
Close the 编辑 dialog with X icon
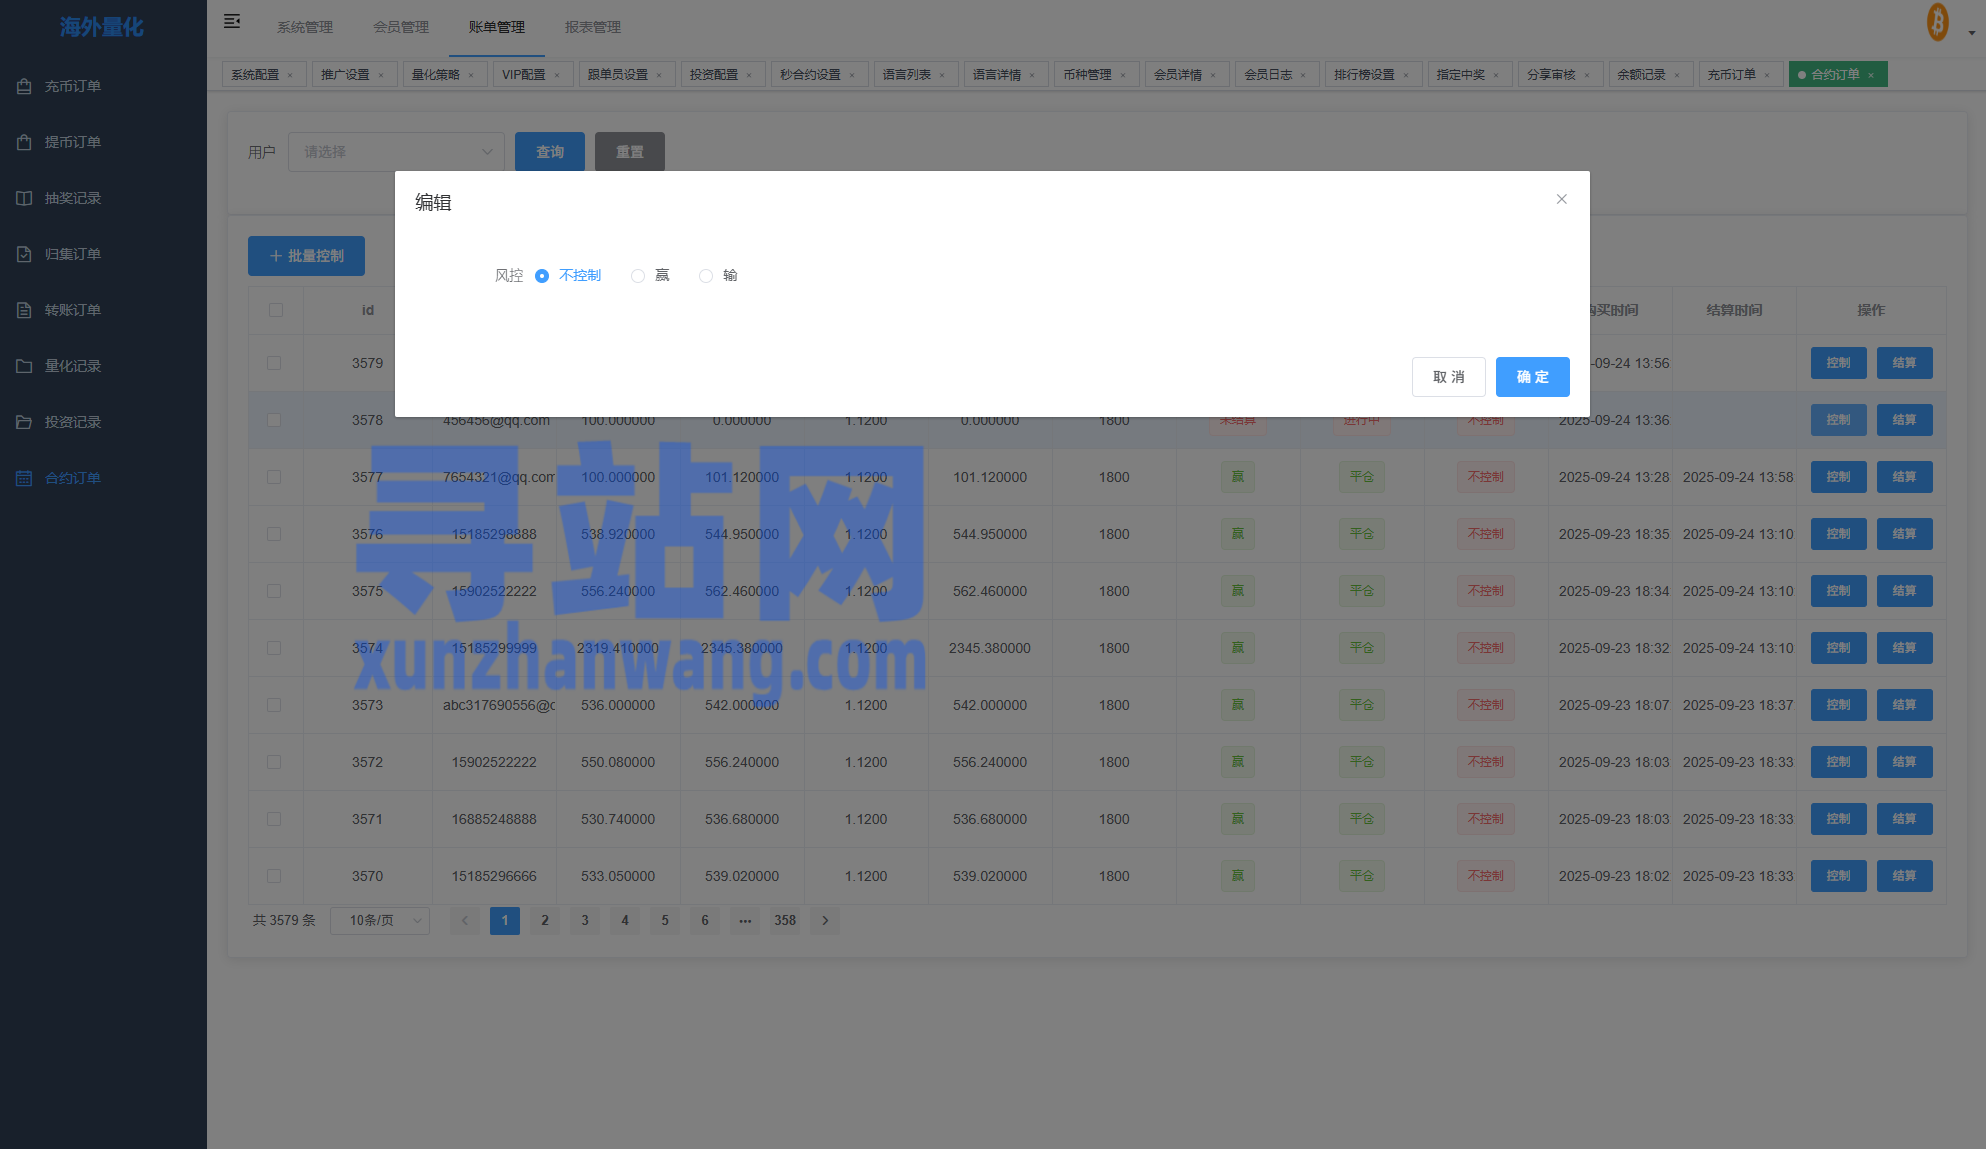point(1561,199)
